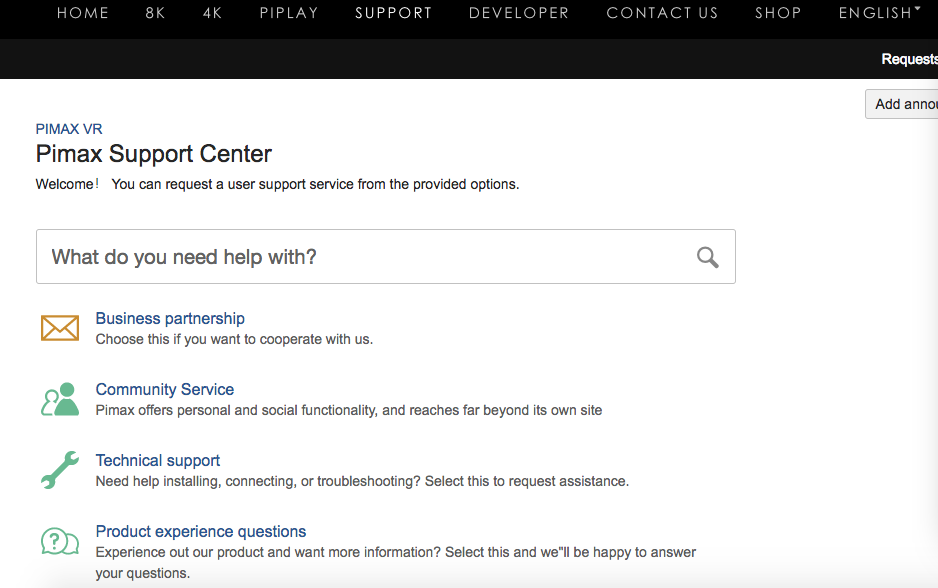Open the DEVELOPER navigation item

pyautogui.click(x=519, y=13)
